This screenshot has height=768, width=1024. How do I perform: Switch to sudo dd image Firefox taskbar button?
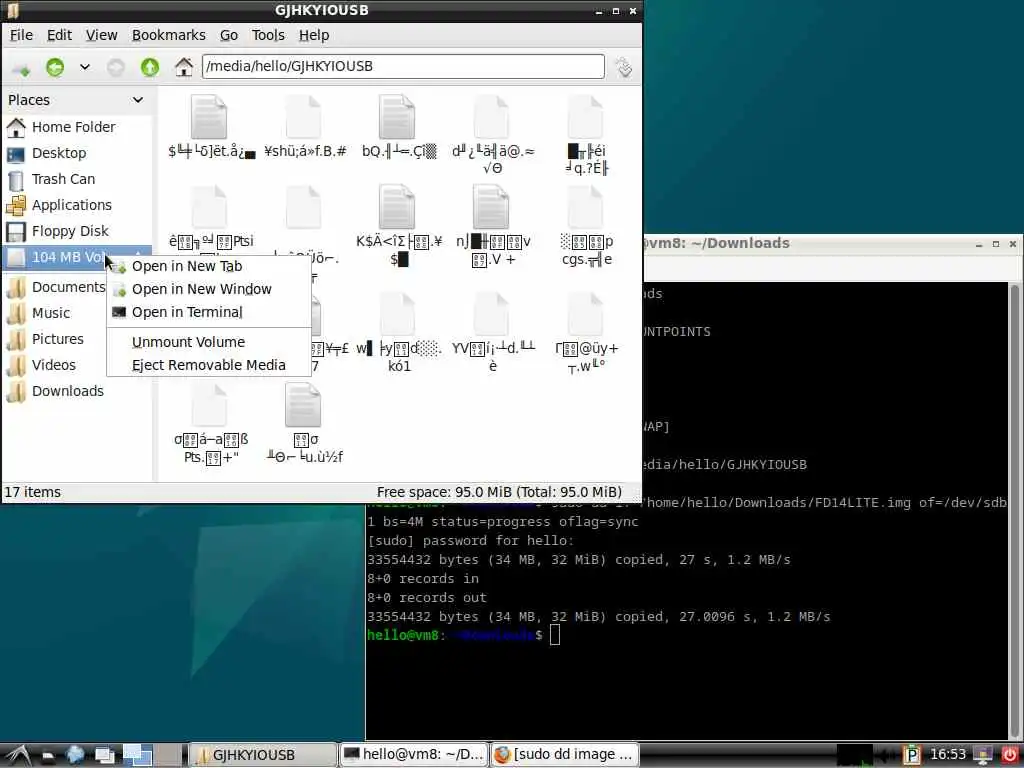coord(565,755)
